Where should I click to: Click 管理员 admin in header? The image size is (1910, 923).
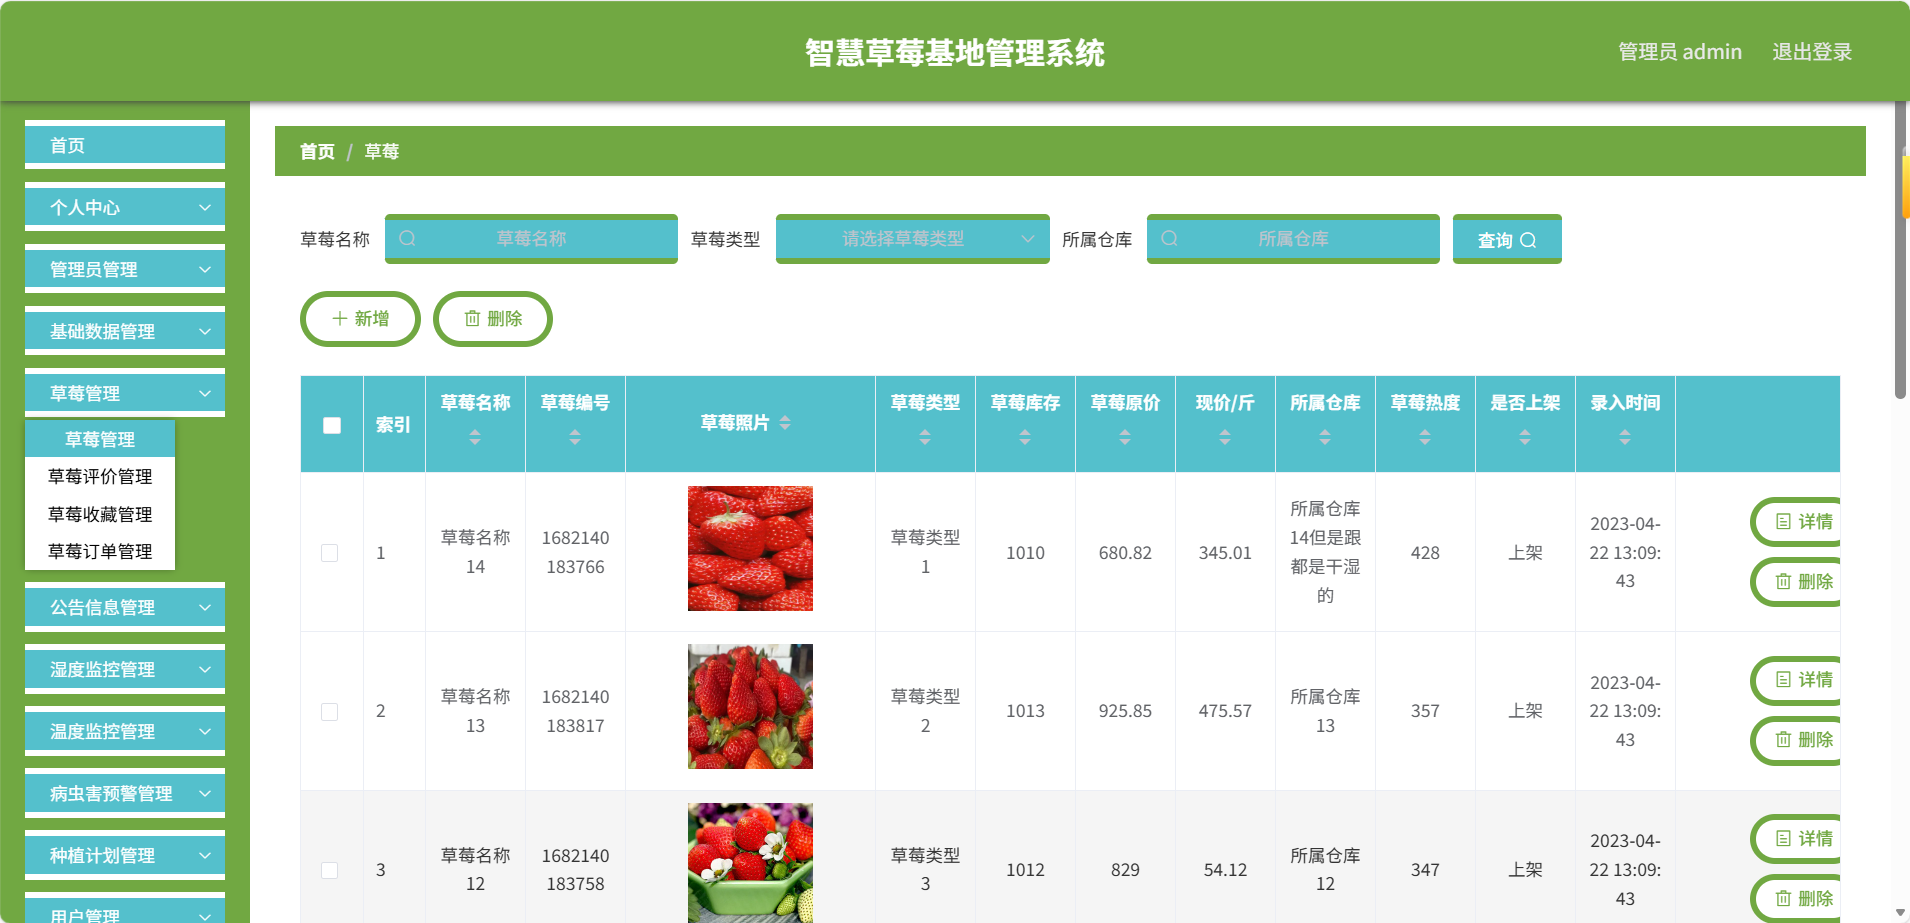coord(1680,52)
